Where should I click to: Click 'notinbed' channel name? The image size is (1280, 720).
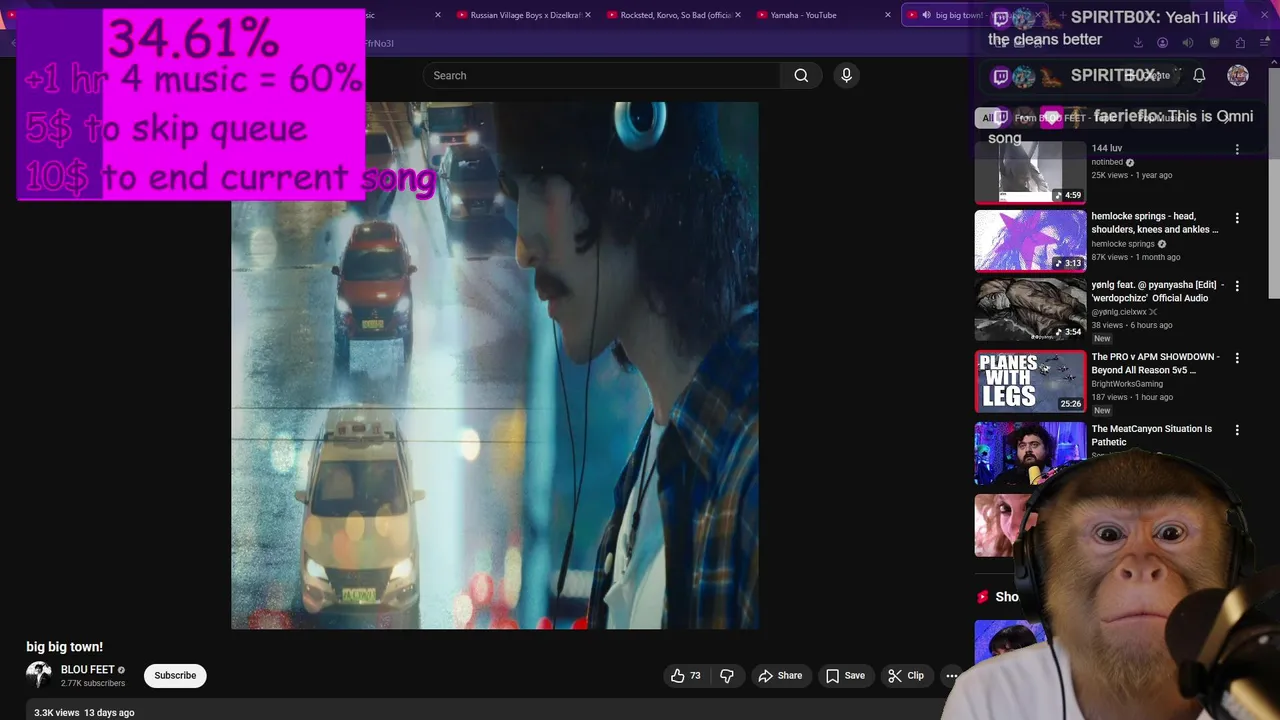(1107, 162)
